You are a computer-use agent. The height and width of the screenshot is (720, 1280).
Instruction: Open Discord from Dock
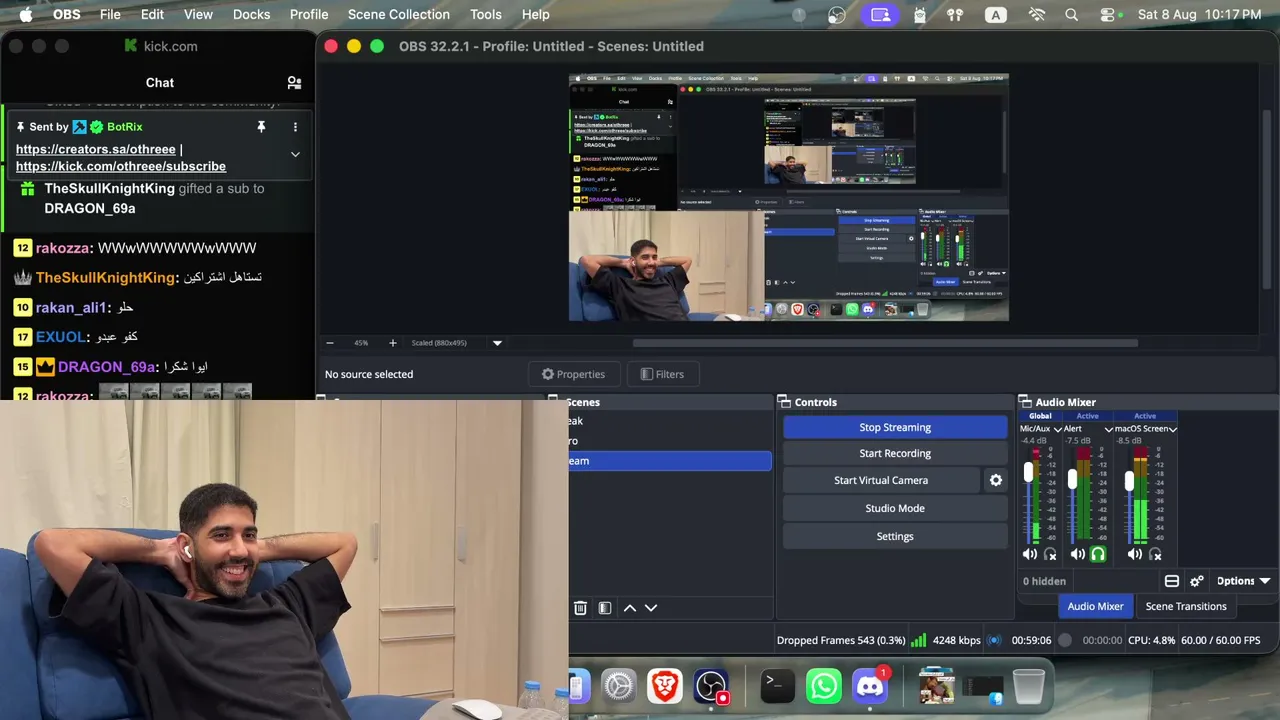[870, 686]
